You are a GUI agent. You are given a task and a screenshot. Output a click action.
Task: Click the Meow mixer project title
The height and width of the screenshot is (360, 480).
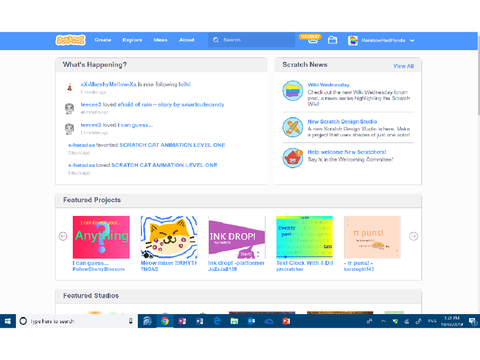click(x=169, y=263)
